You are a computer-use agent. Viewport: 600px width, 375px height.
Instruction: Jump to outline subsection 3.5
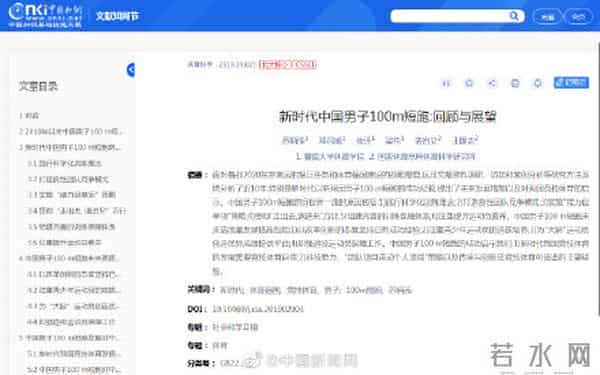[71, 227]
